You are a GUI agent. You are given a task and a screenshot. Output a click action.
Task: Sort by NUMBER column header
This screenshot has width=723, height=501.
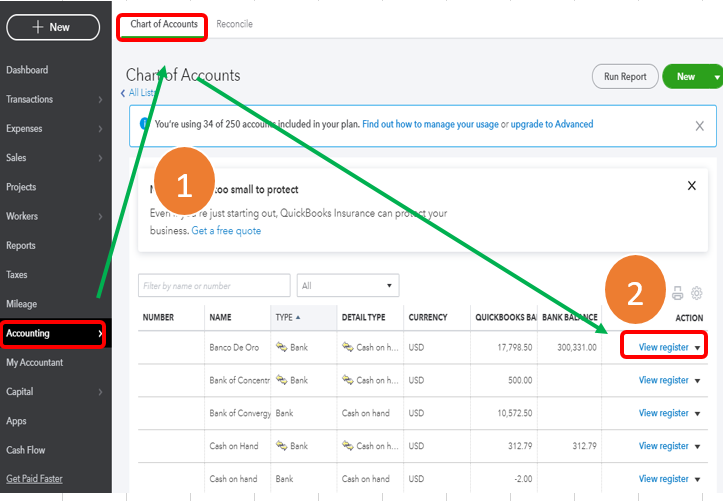click(158, 317)
